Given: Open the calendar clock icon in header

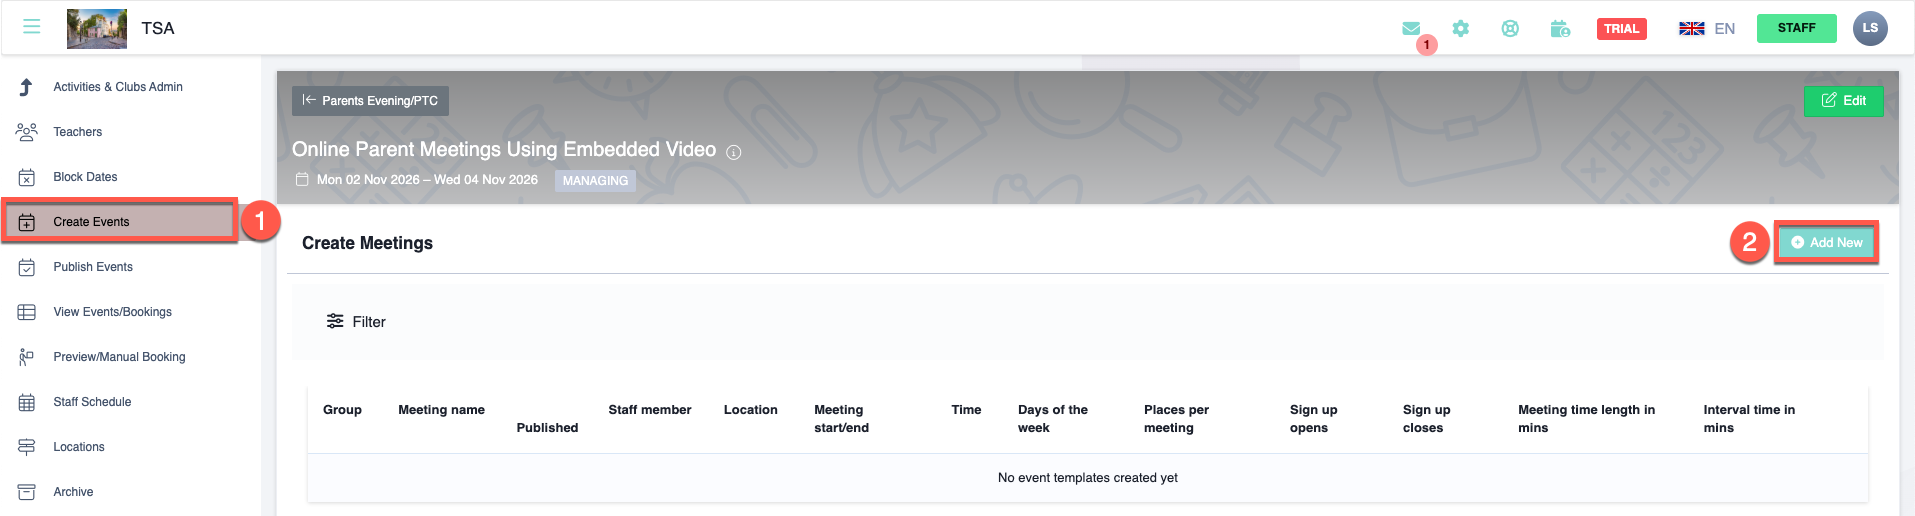Looking at the screenshot, I should click(1560, 28).
